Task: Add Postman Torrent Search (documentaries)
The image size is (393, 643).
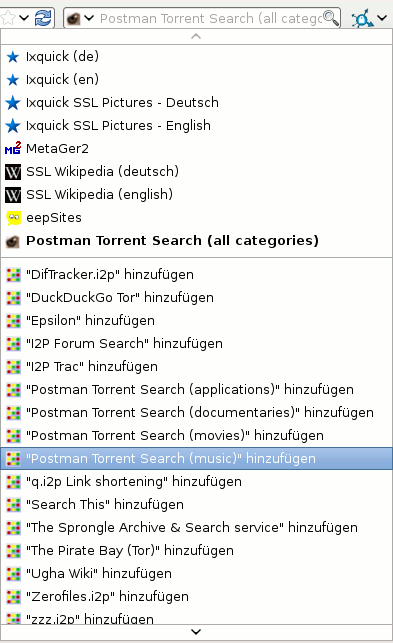Action: [196, 412]
